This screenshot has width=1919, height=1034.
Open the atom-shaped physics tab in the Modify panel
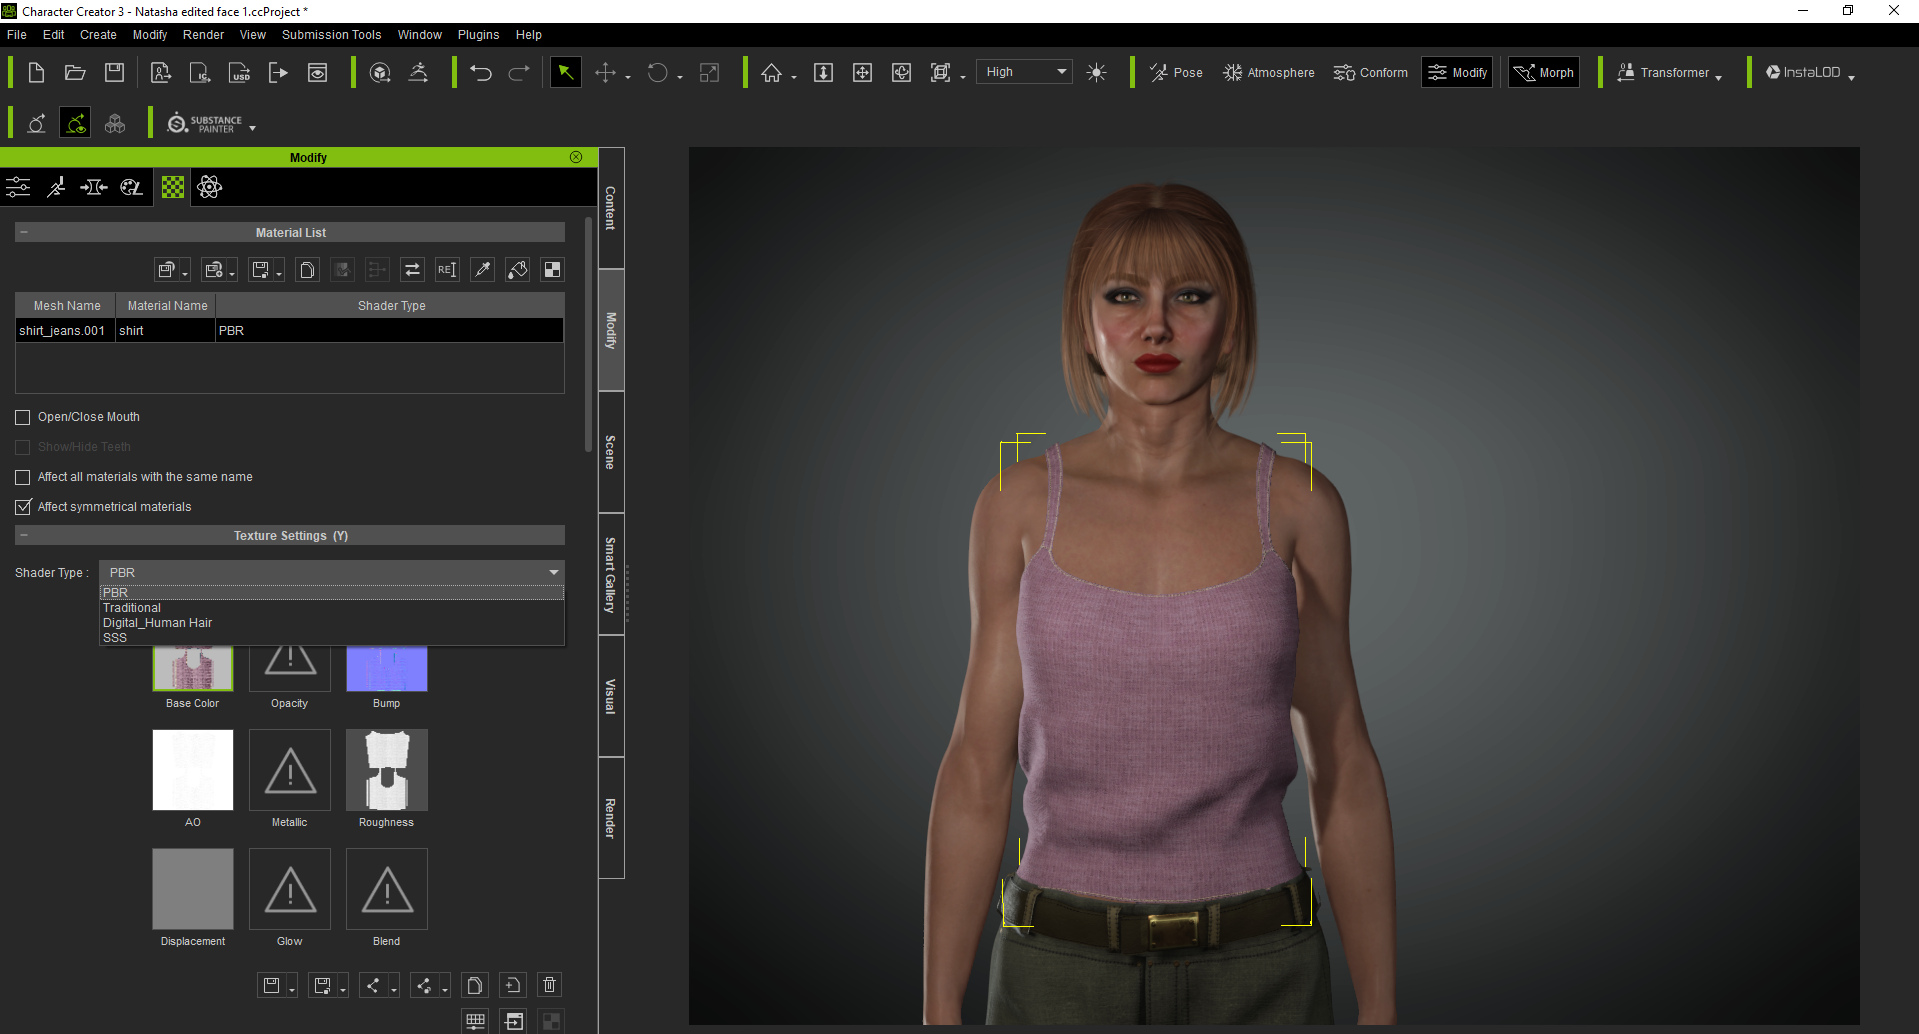click(210, 187)
